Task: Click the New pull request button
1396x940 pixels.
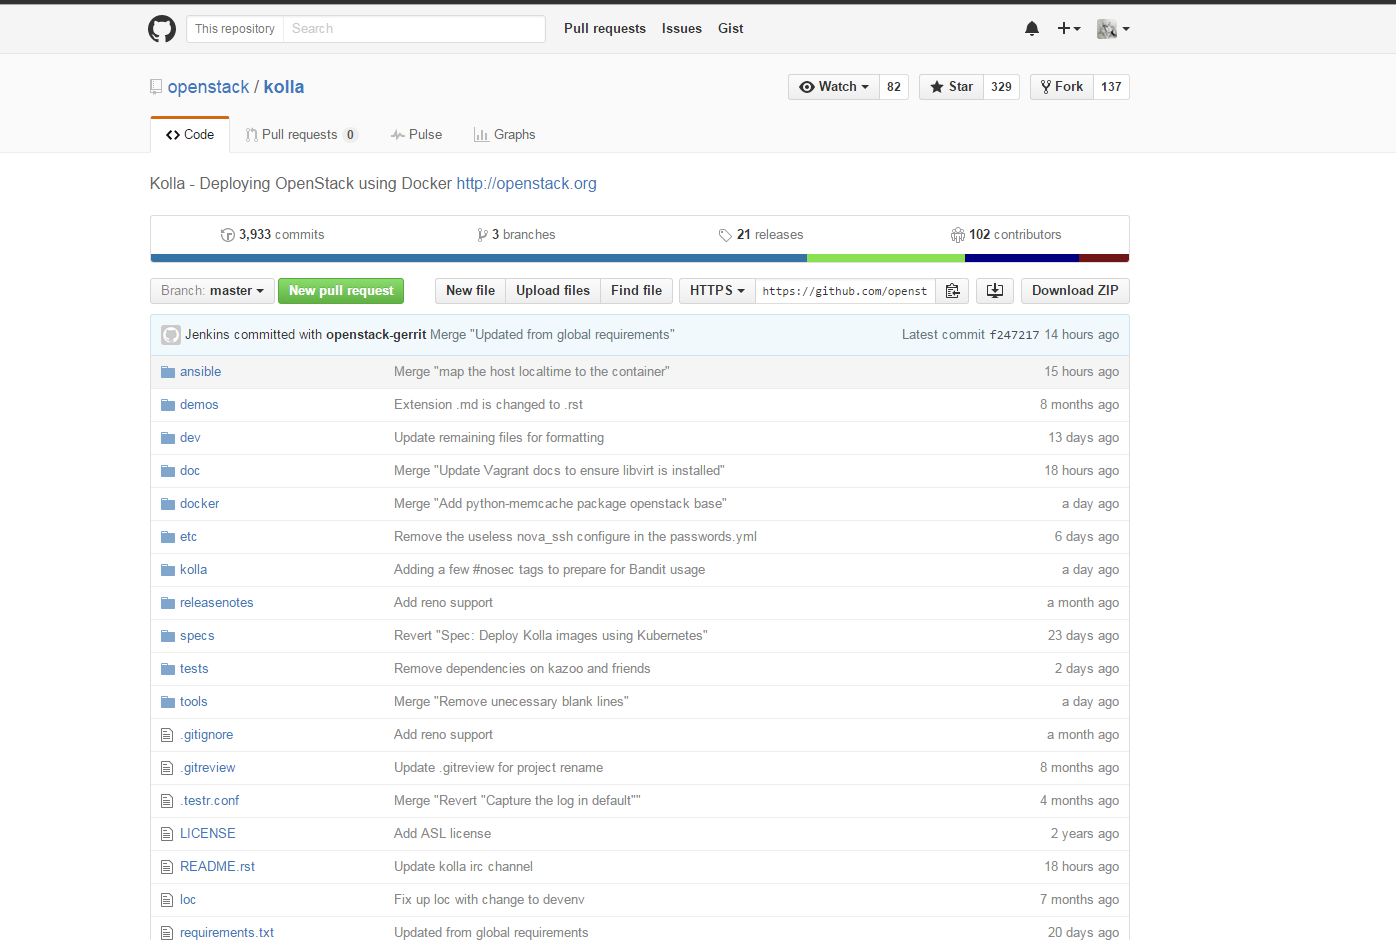Action: [341, 291]
